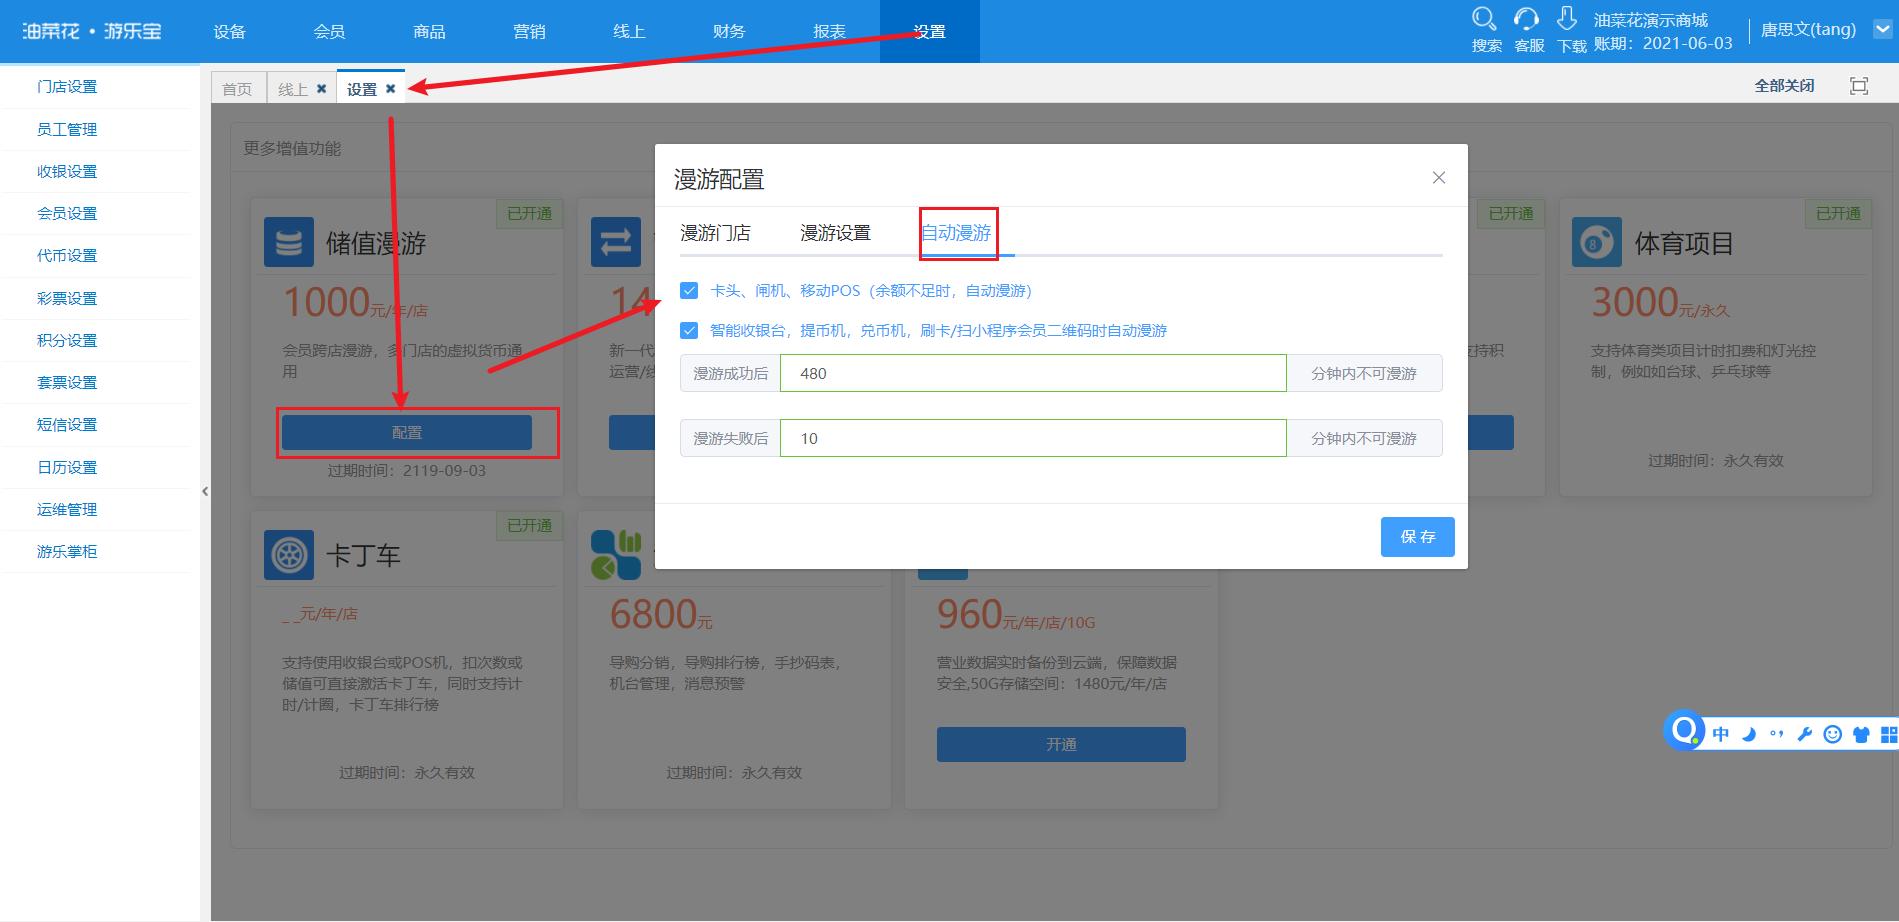
Task: Open the 会员 top menu
Action: point(329,31)
